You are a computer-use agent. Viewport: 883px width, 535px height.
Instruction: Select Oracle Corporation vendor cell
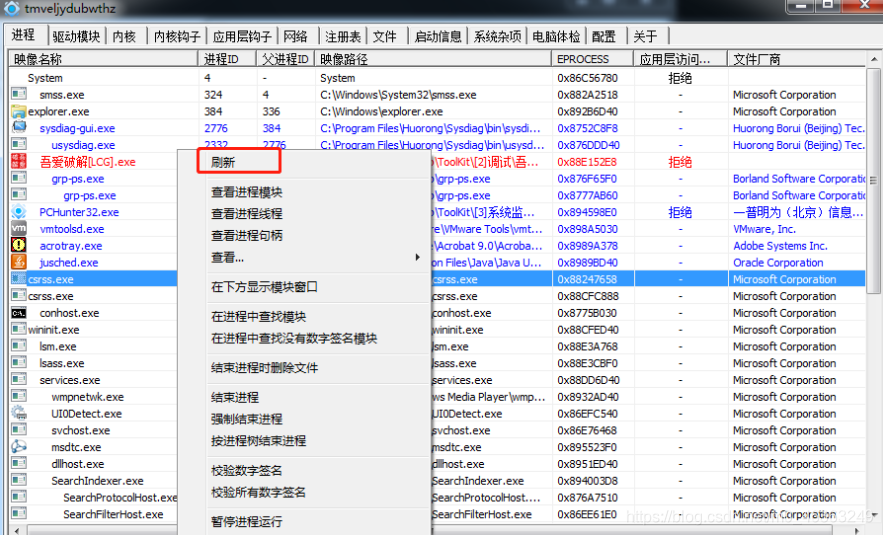pyautogui.click(x=778, y=262)
